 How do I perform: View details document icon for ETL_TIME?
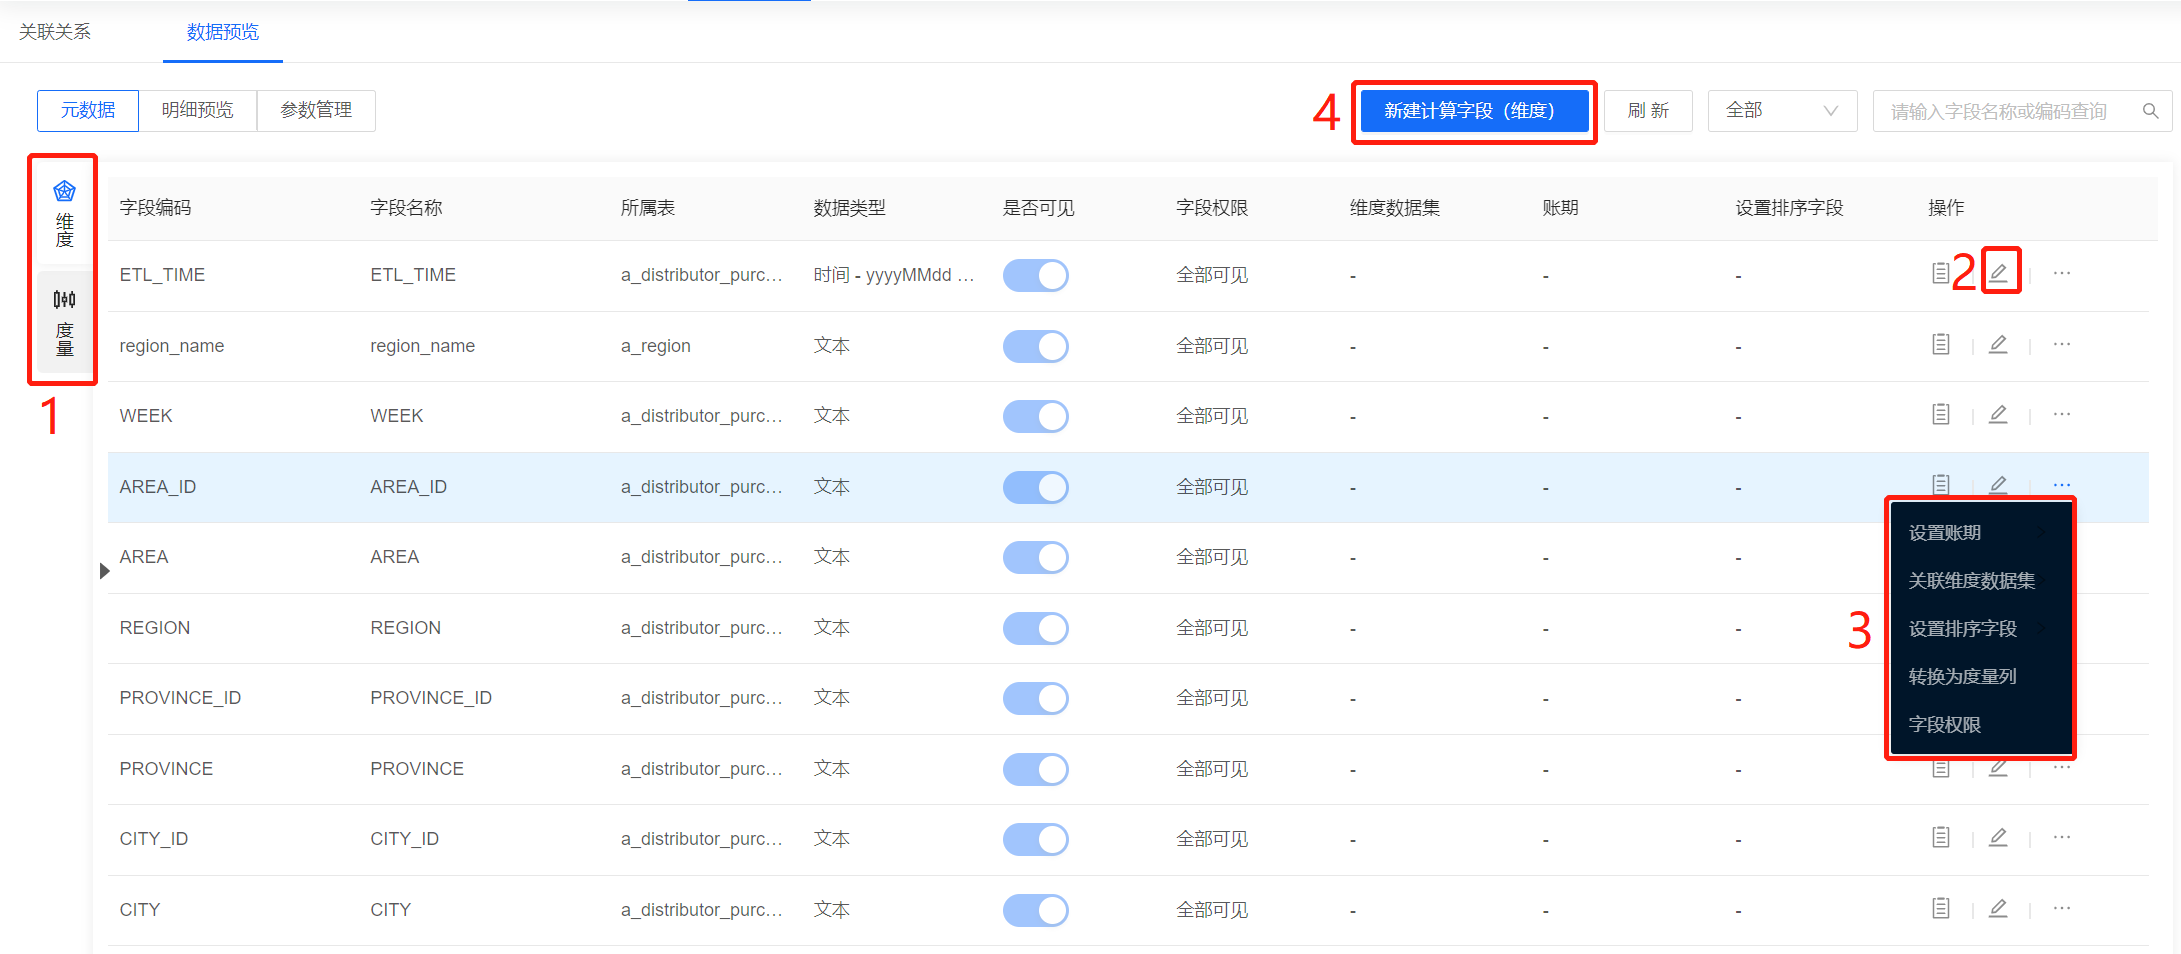pos(1940,273)
